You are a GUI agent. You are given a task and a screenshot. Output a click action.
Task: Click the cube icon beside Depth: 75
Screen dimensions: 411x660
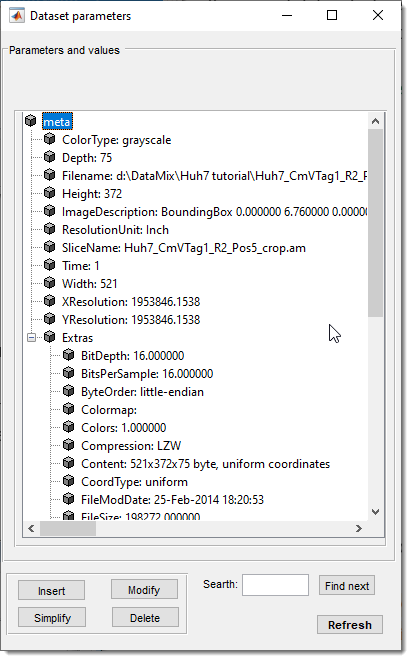pos(50,157)
